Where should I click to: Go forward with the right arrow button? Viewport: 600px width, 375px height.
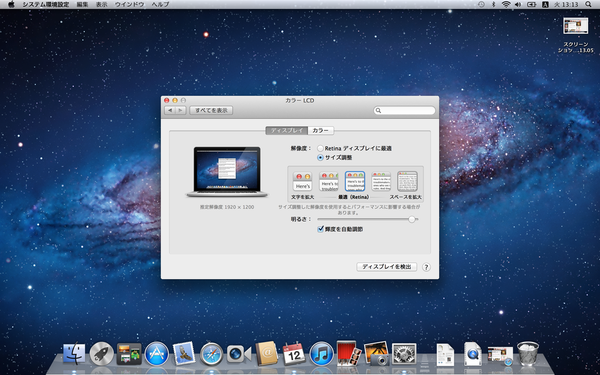tap(181, 110)
